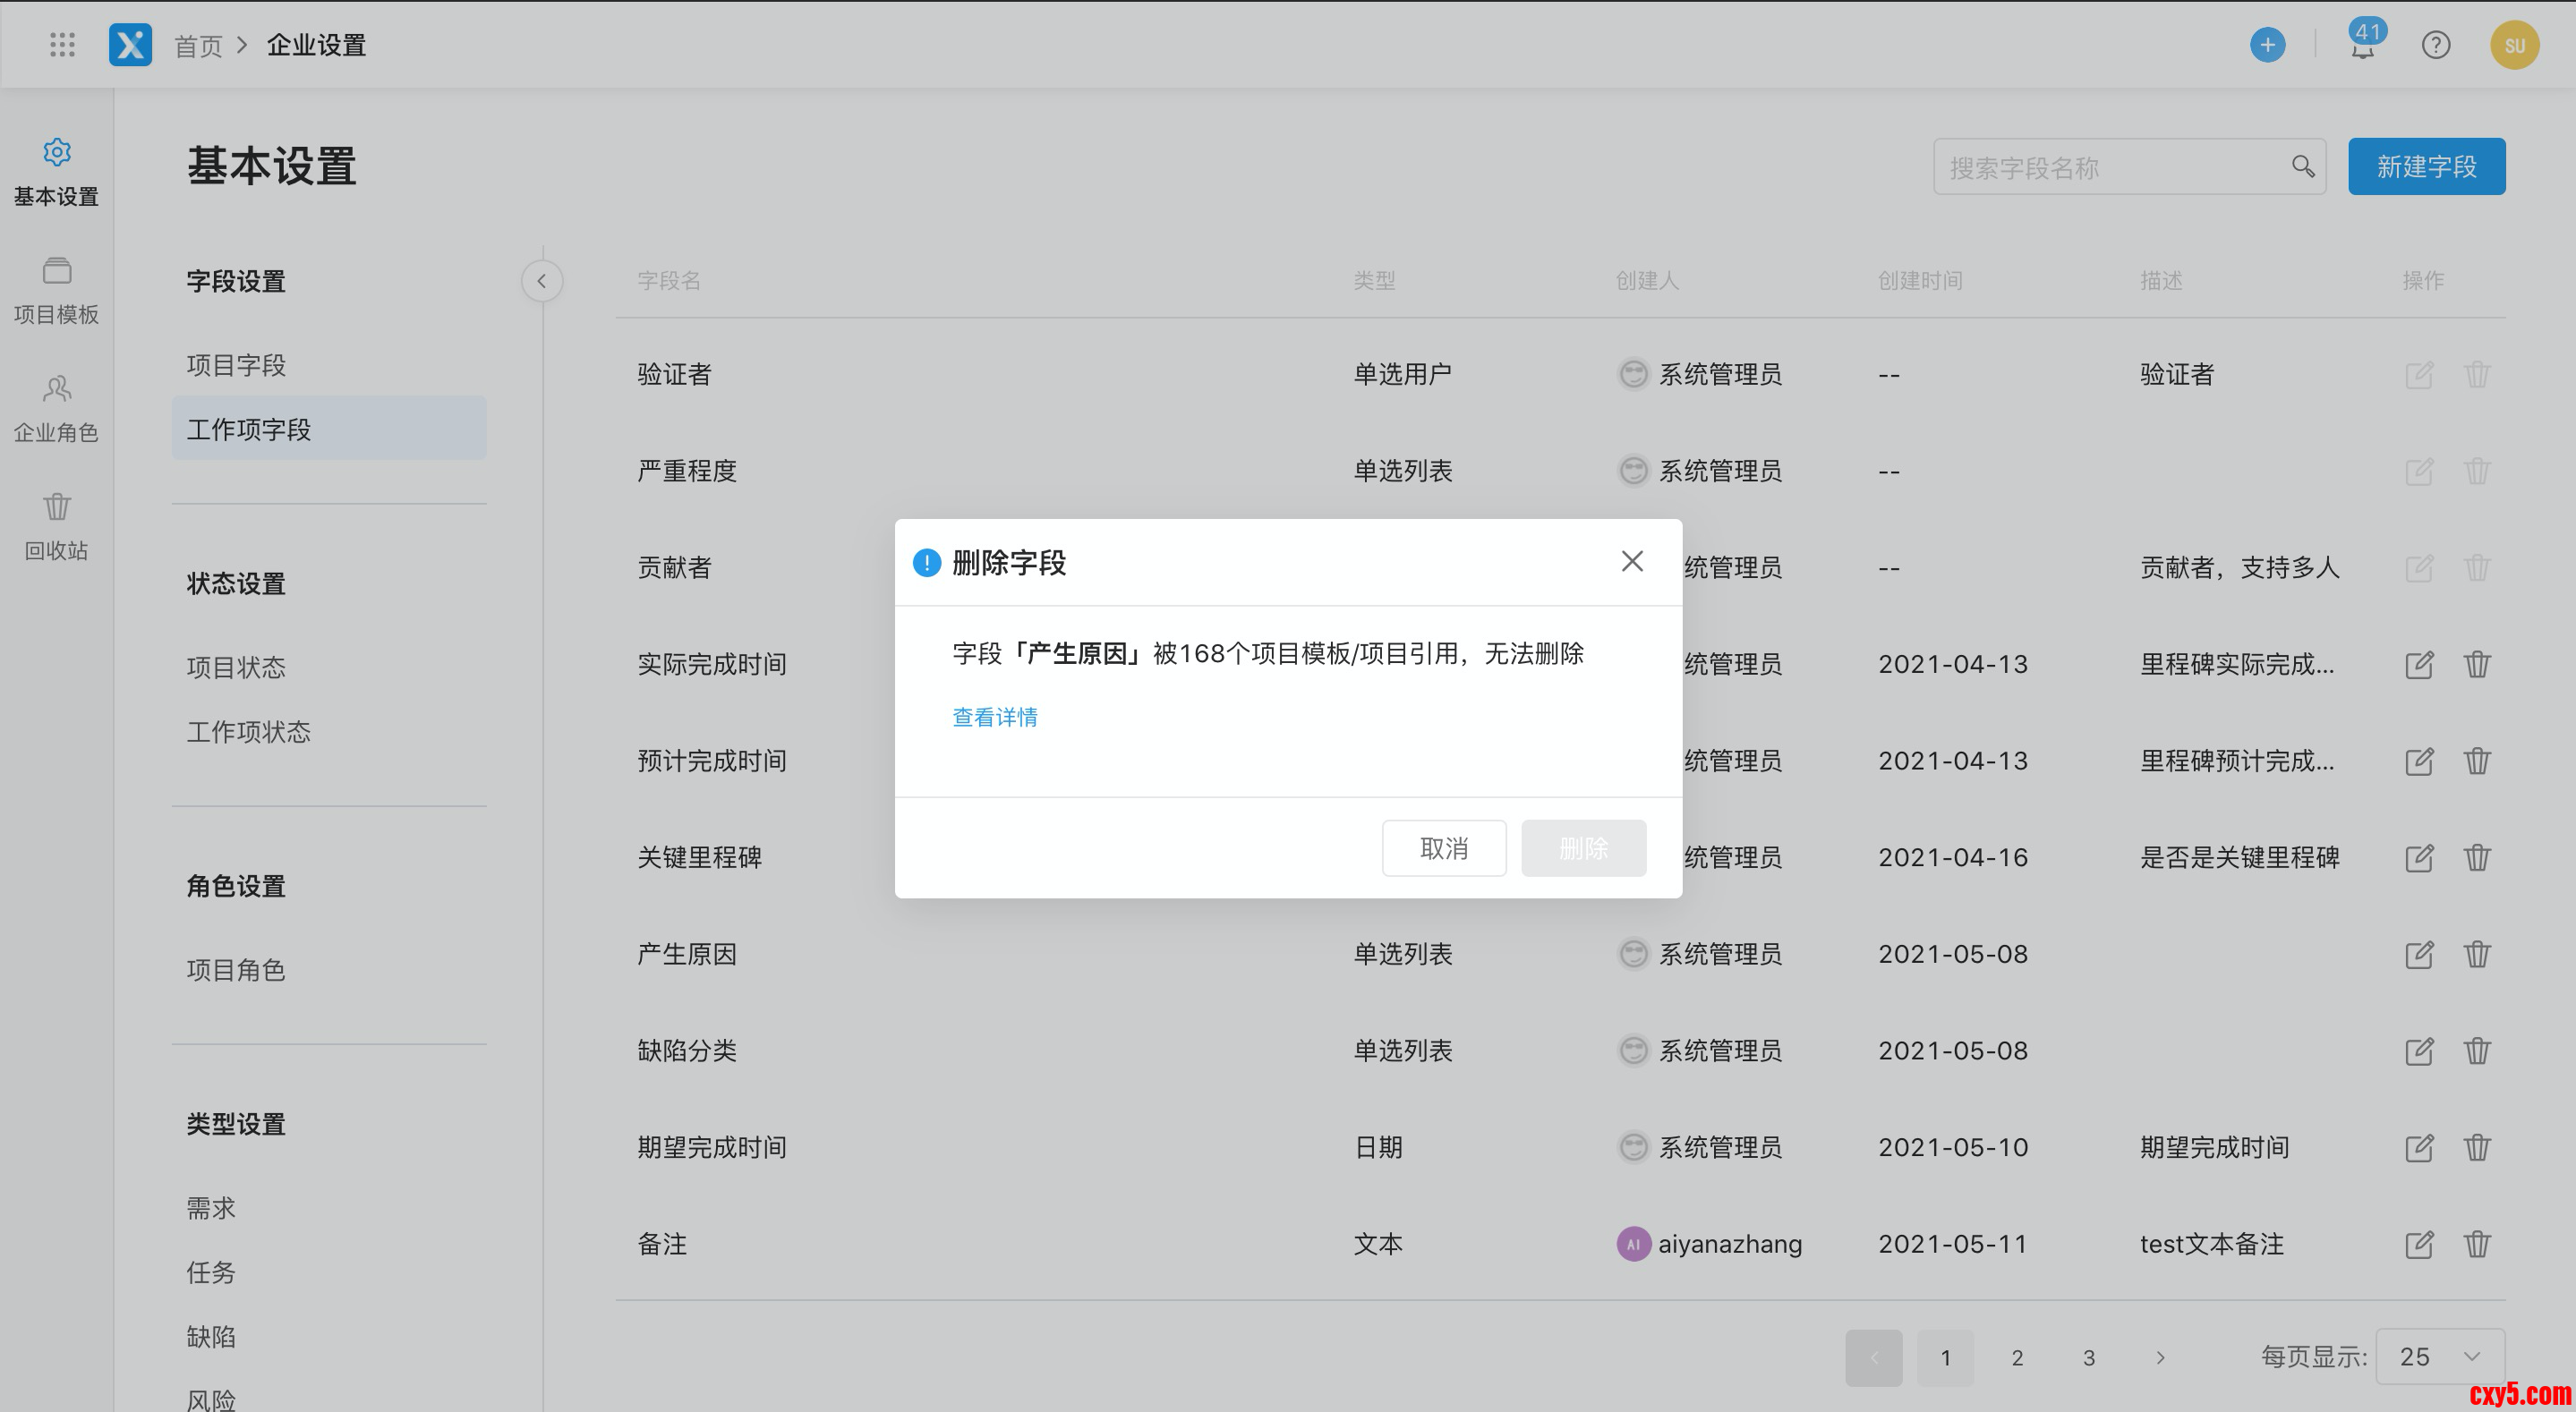Close the 删除字段 dialog

click(1632, 562)
